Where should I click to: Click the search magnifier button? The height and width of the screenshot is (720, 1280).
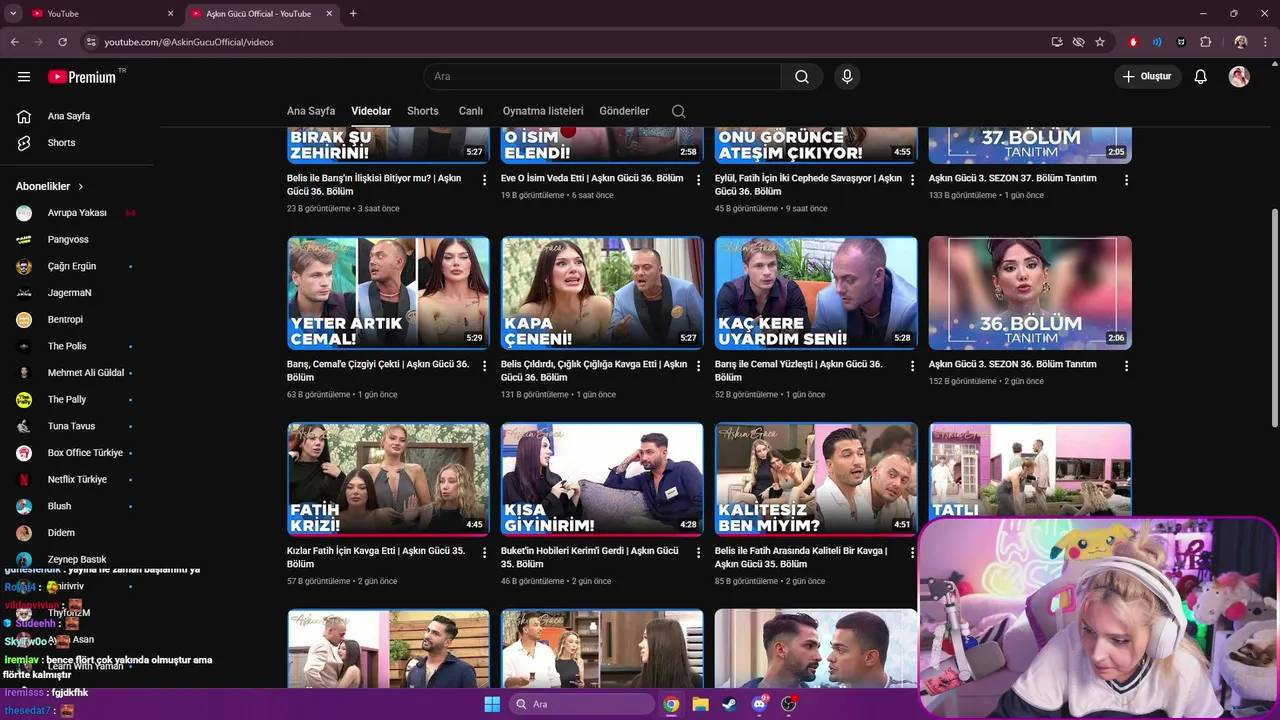(x=802, y=77)
